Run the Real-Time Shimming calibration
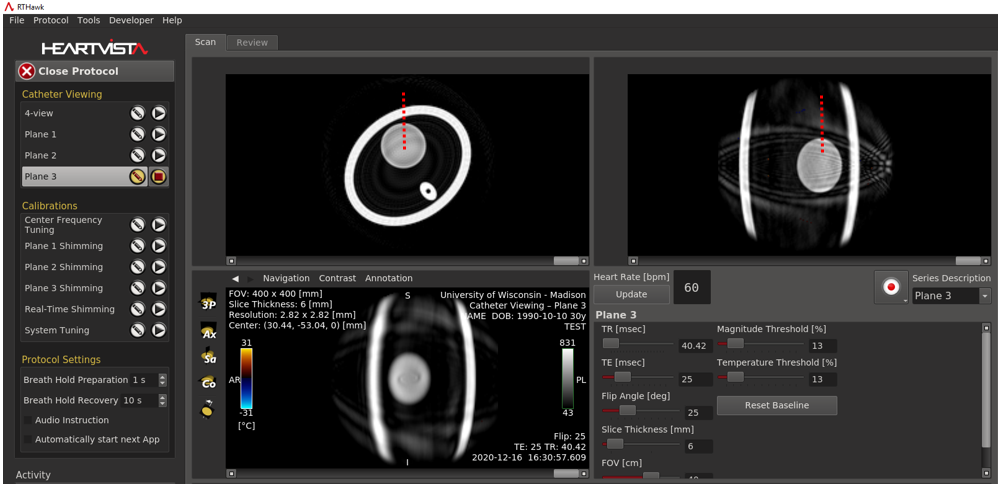Viewport: 998px width, 487px height. coord(158,310)
